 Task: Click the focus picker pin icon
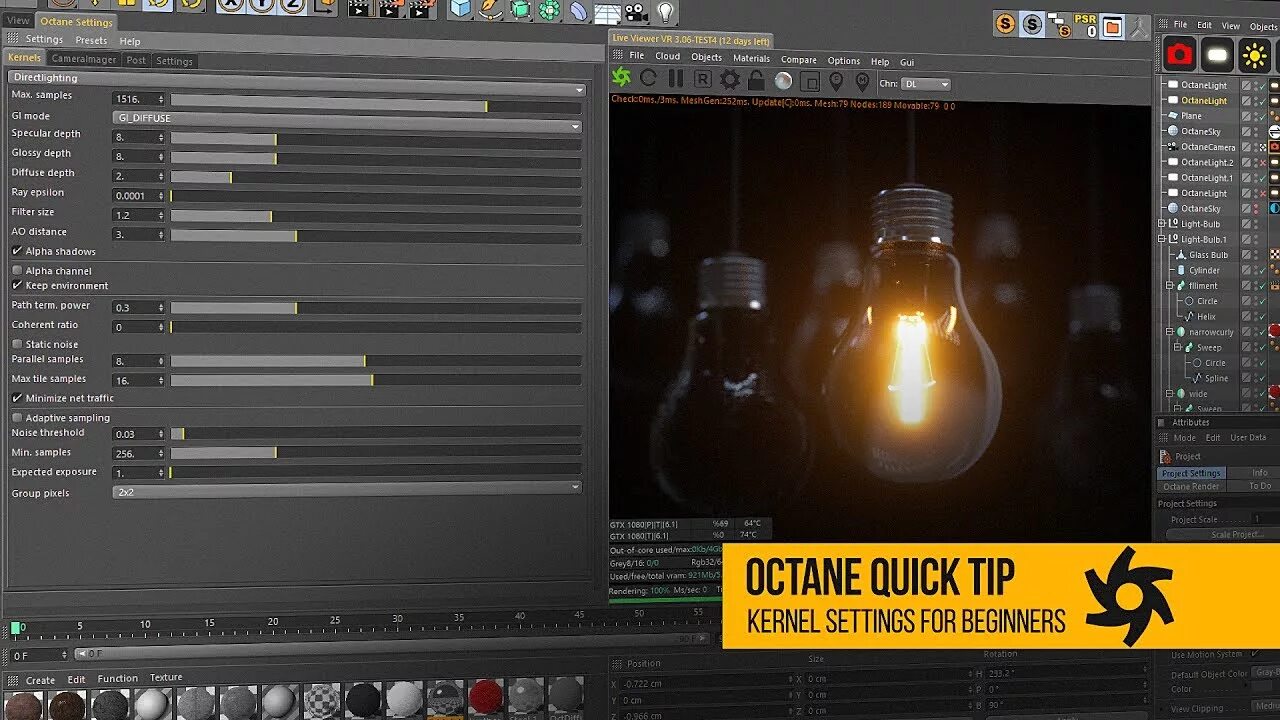(x=836, y=81)
